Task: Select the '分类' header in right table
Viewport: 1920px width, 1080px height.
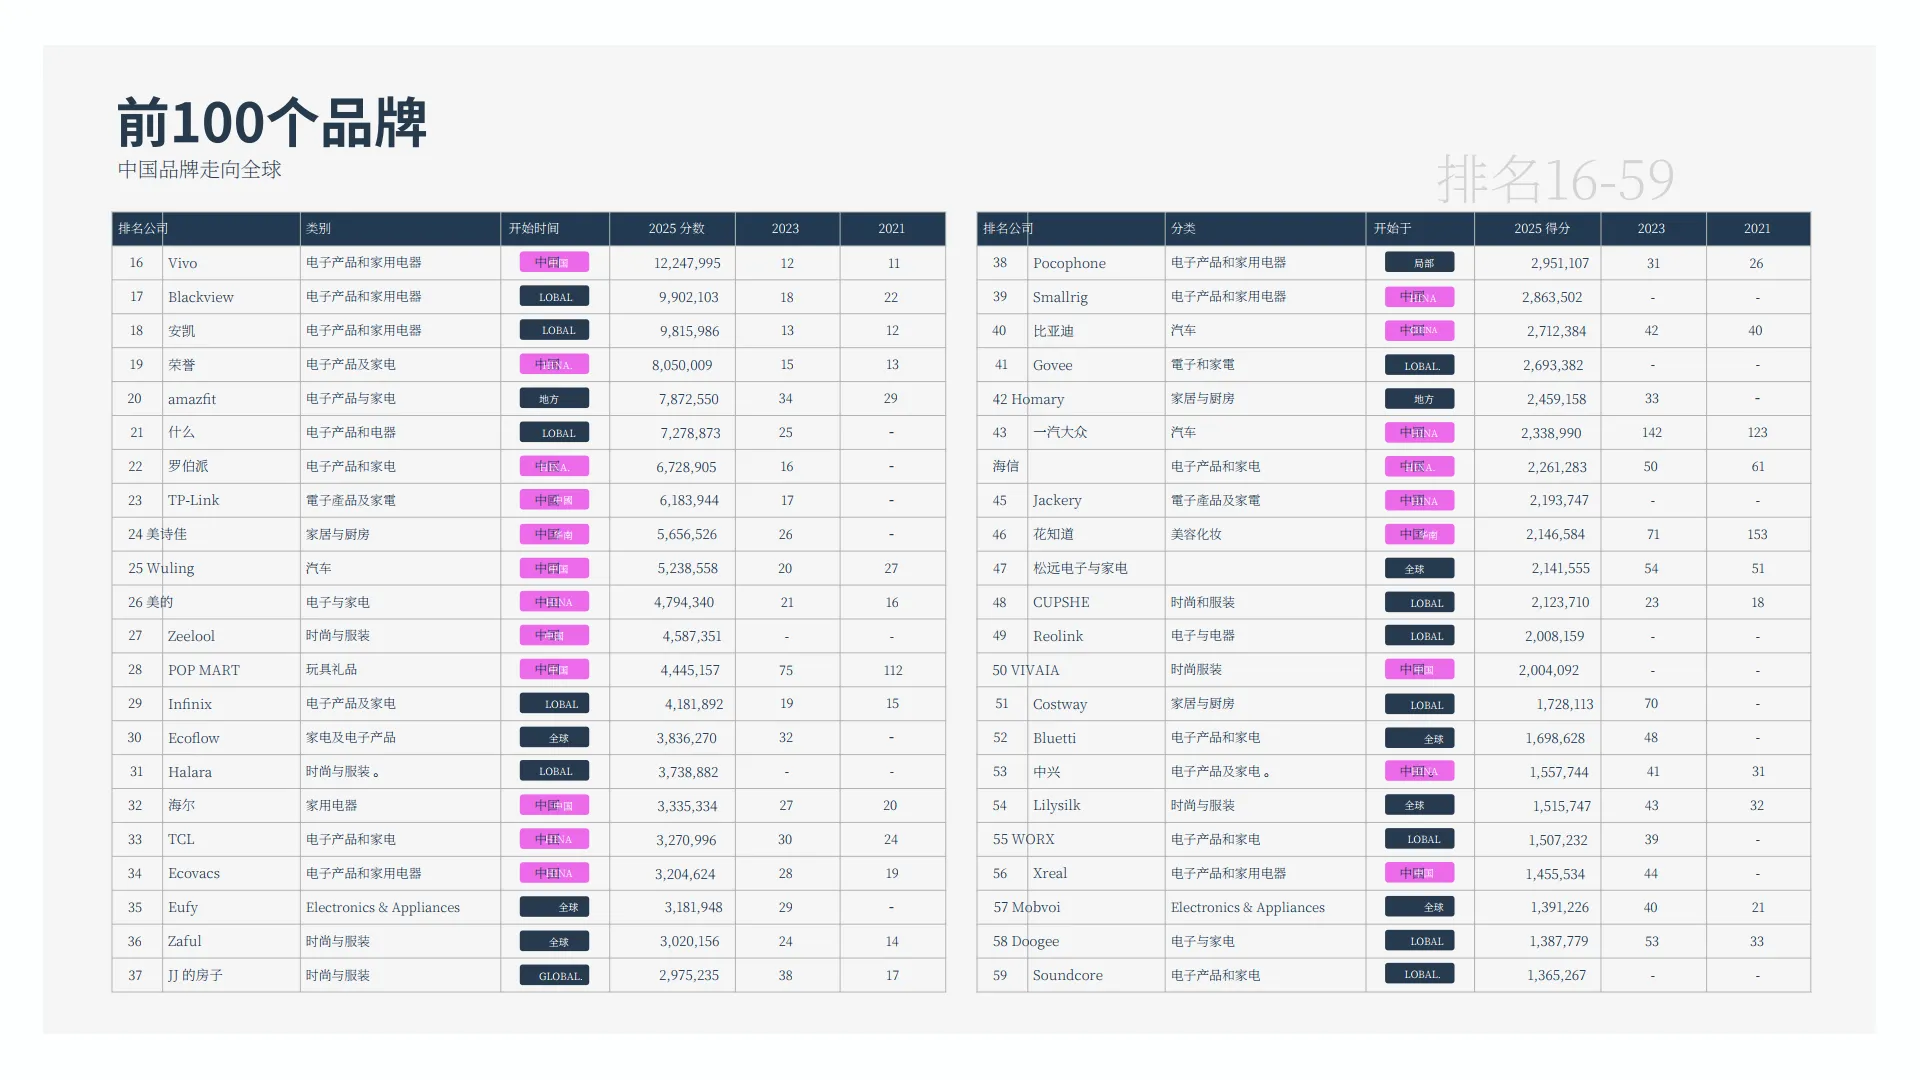Action: [x=1183, y=229]
